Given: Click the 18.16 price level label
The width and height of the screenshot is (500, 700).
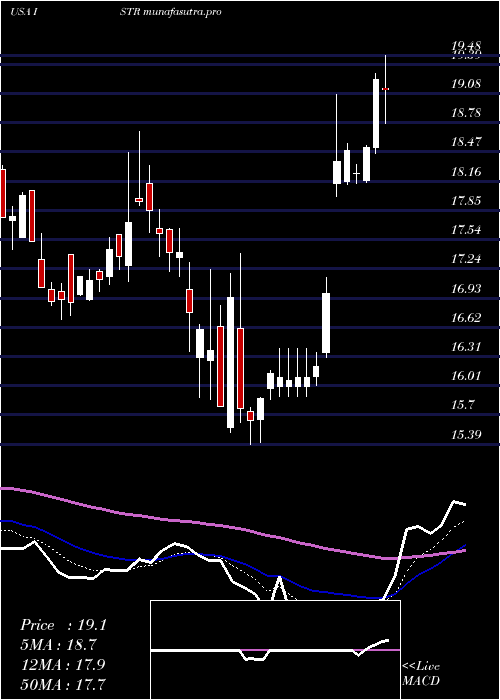Looking at the screenshot, I should (x=466, y=171).
